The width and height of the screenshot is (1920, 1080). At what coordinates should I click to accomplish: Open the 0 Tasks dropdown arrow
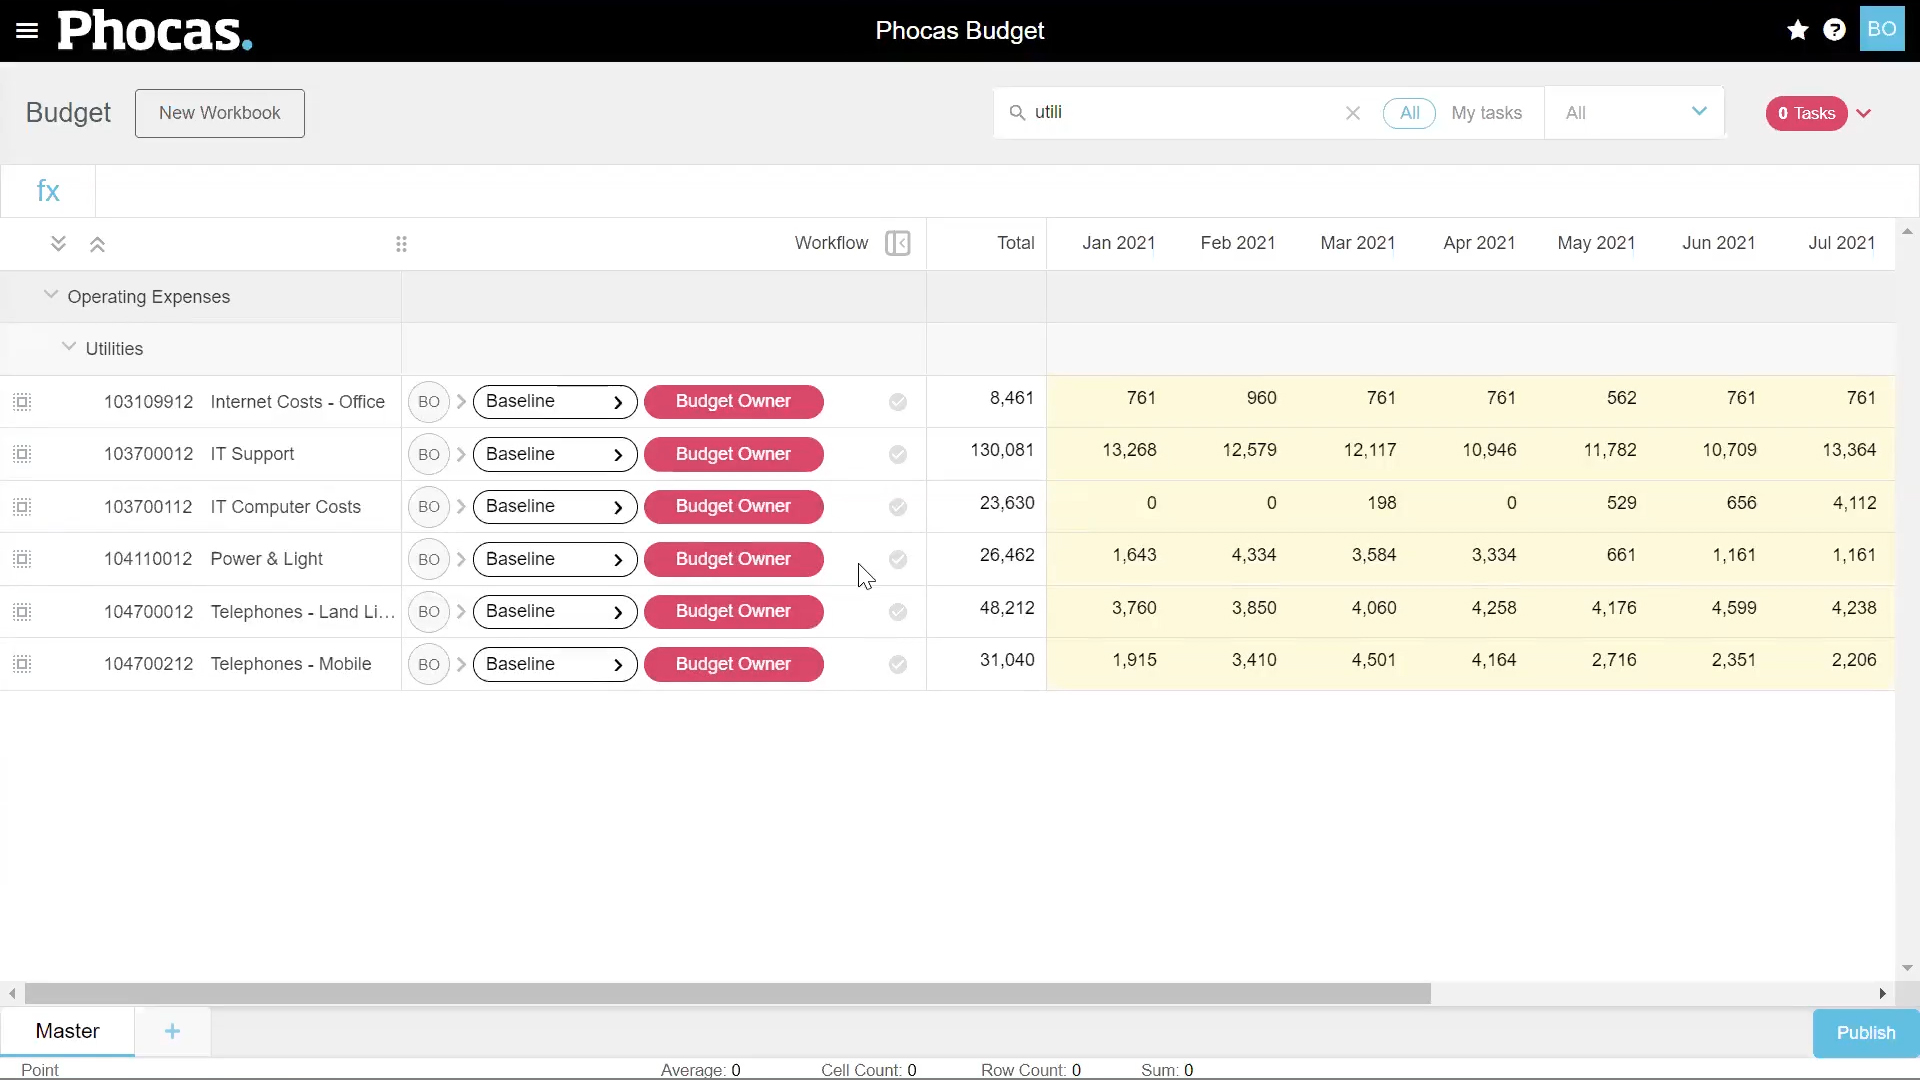click(x=1864, y=113)
